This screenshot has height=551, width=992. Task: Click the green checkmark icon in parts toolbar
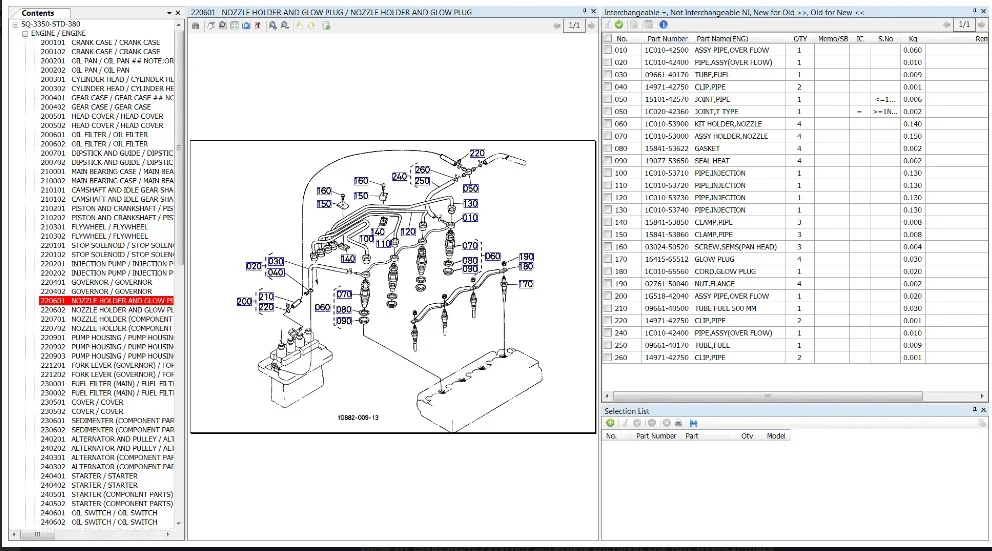click(620, 25)
